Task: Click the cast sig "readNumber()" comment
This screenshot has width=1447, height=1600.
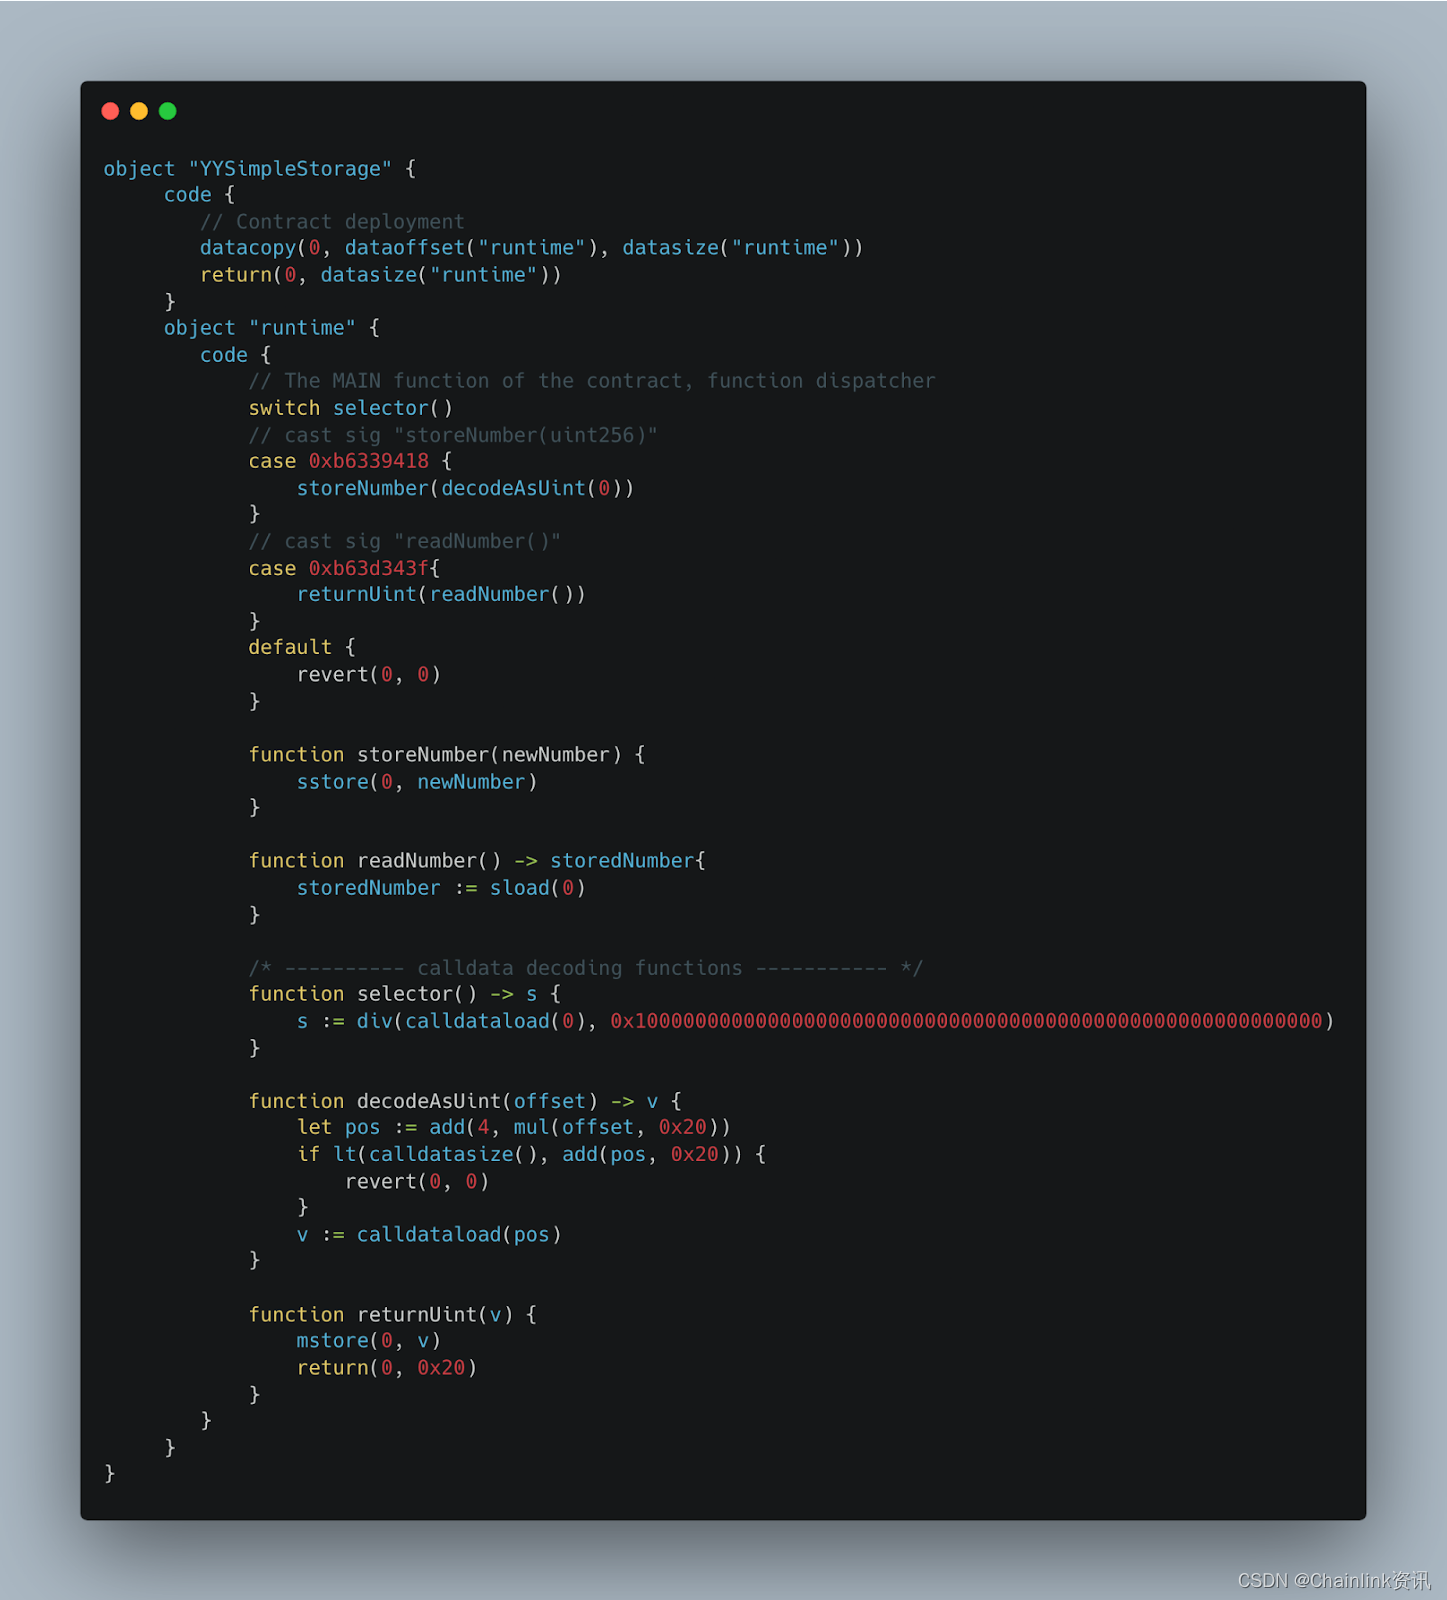Action: click(404, 541)
